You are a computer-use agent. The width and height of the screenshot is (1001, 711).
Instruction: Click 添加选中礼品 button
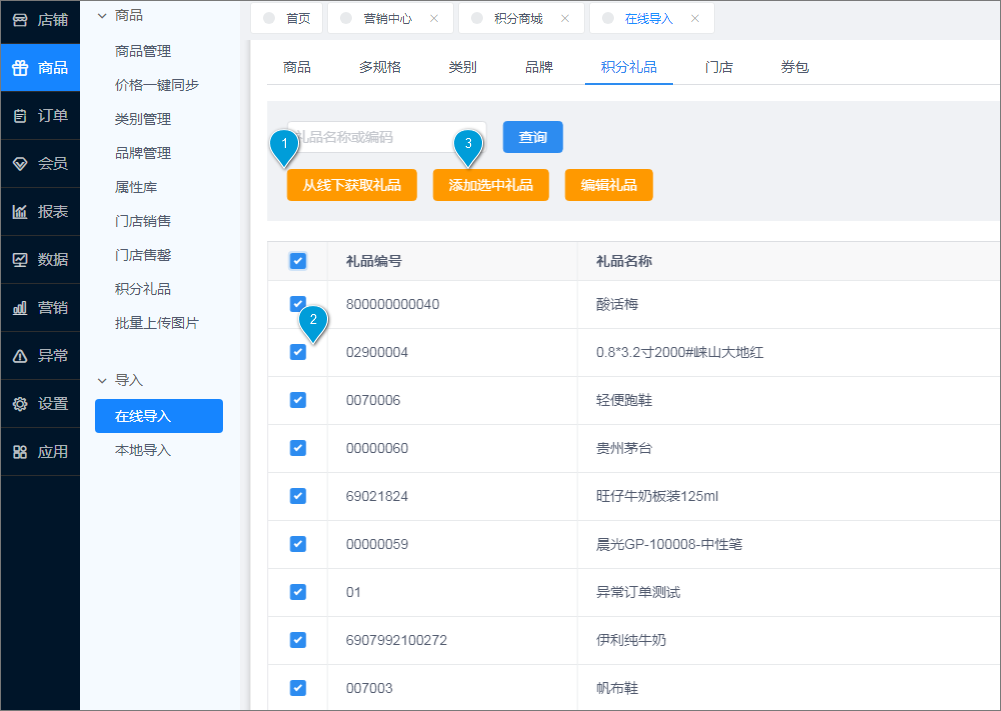(491, 185)
